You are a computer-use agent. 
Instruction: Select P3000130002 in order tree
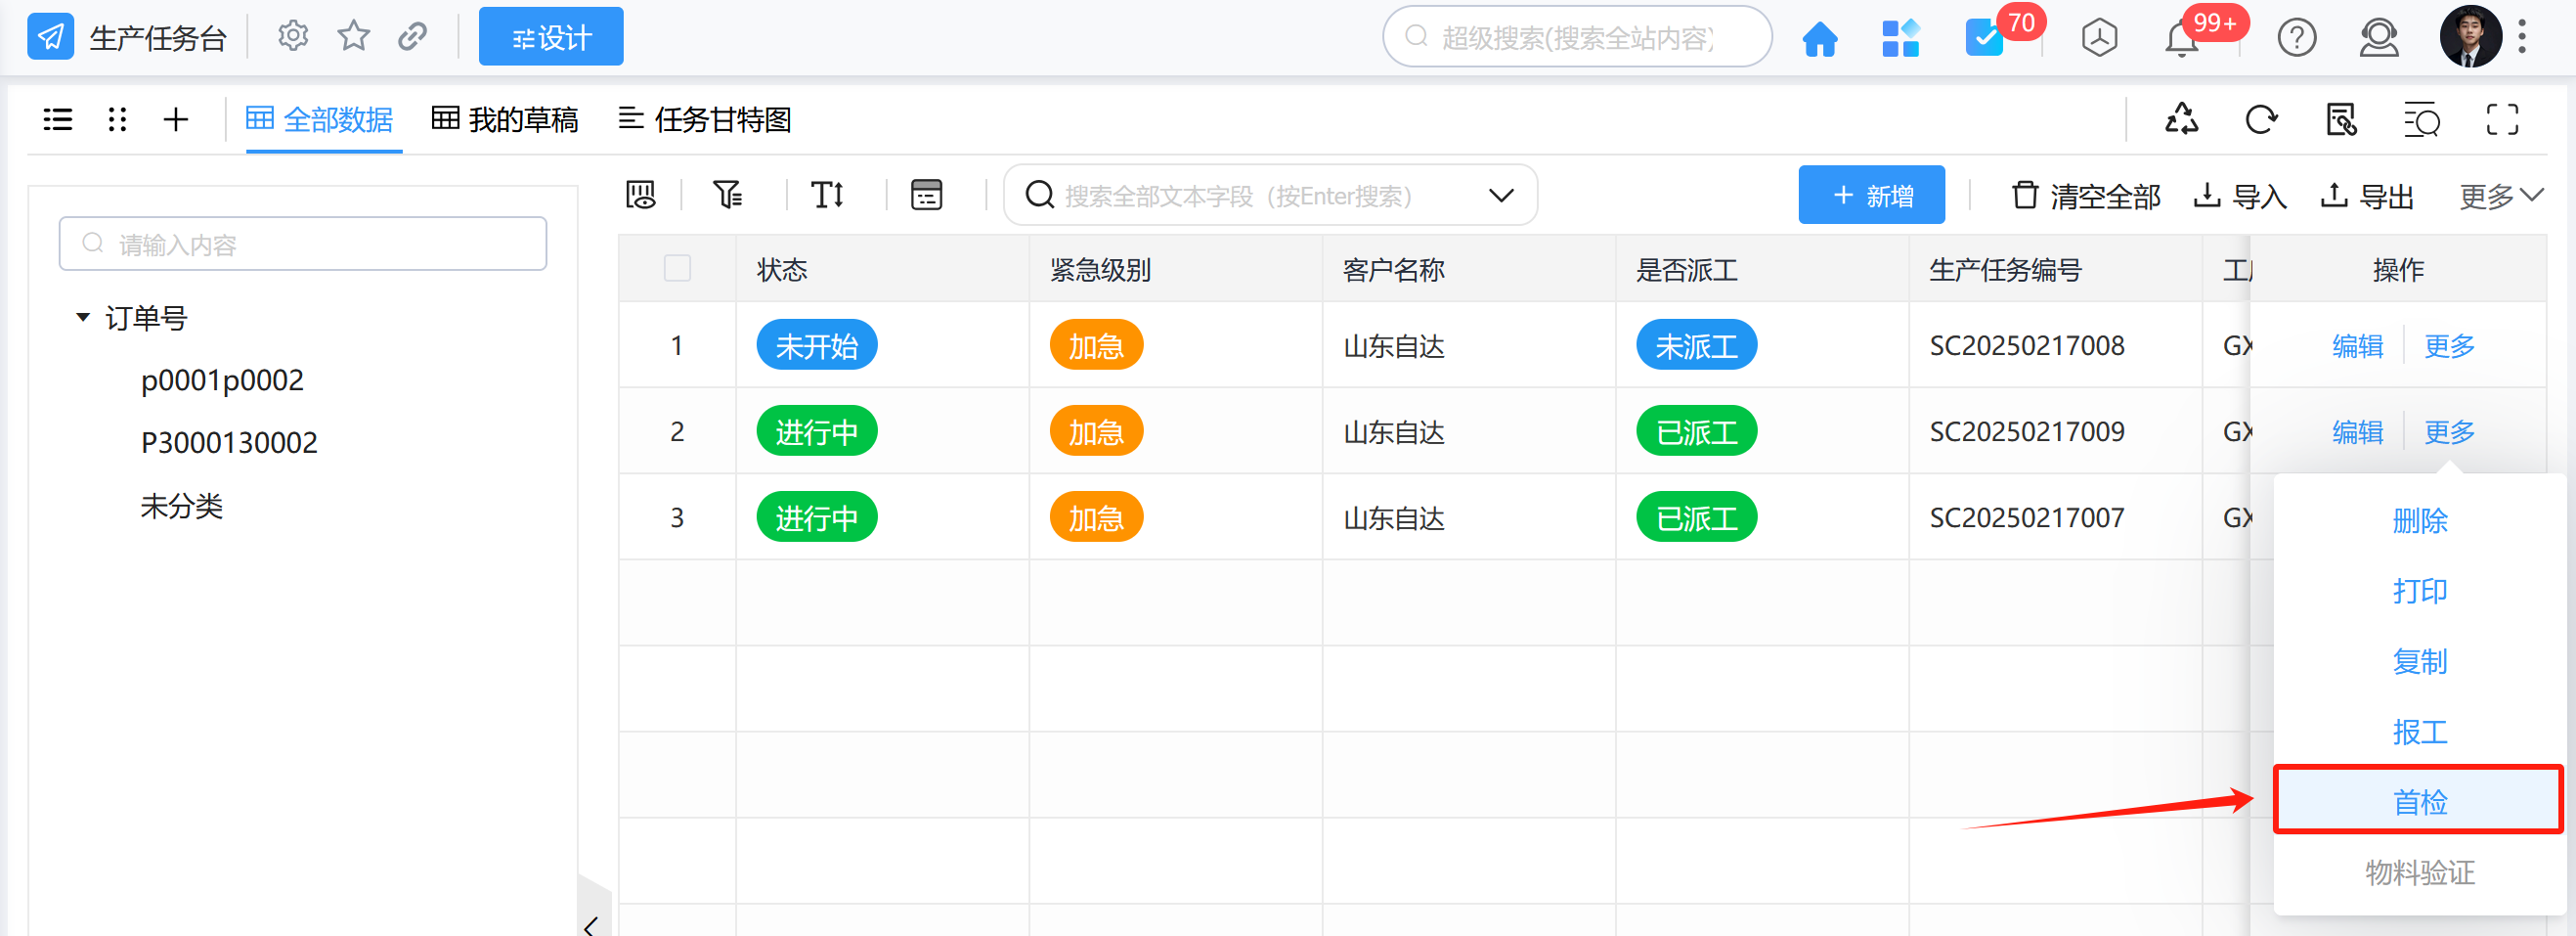[x=229, y=442]
